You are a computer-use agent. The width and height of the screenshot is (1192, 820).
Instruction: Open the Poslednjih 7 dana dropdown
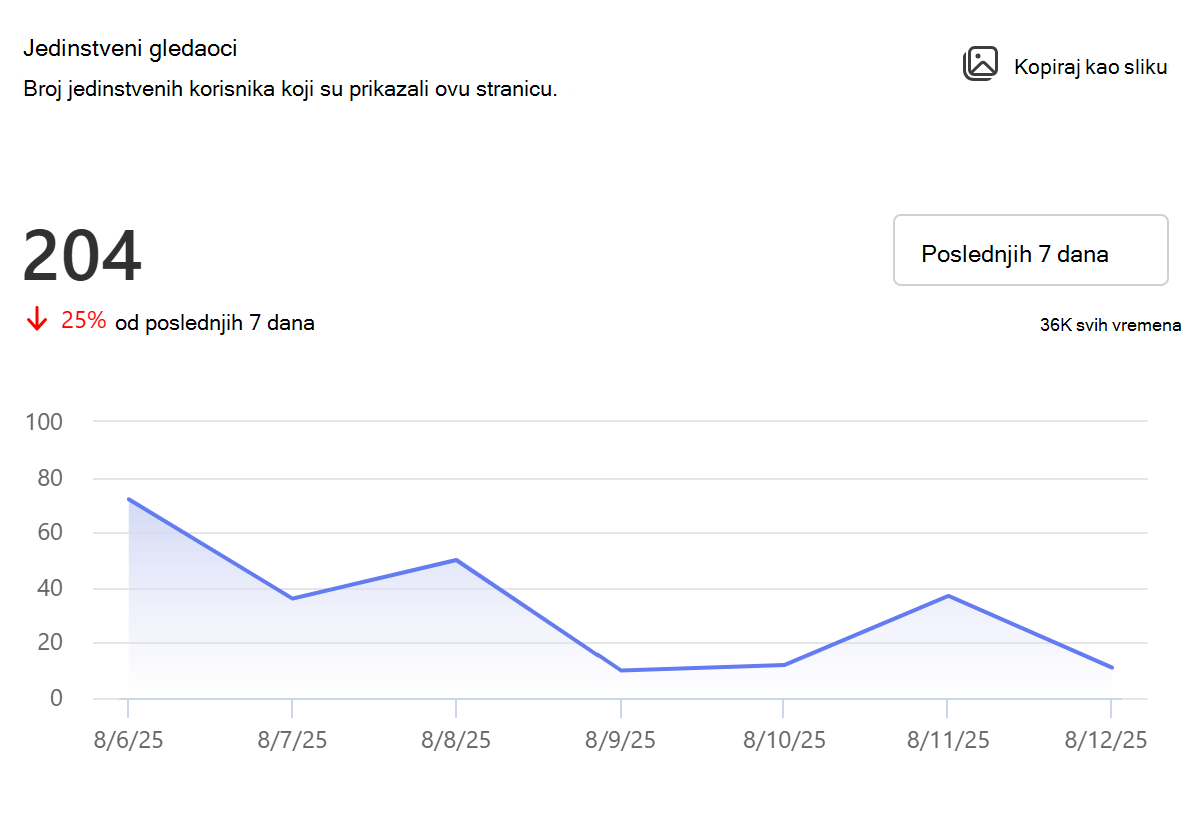tap(1030, 250)
